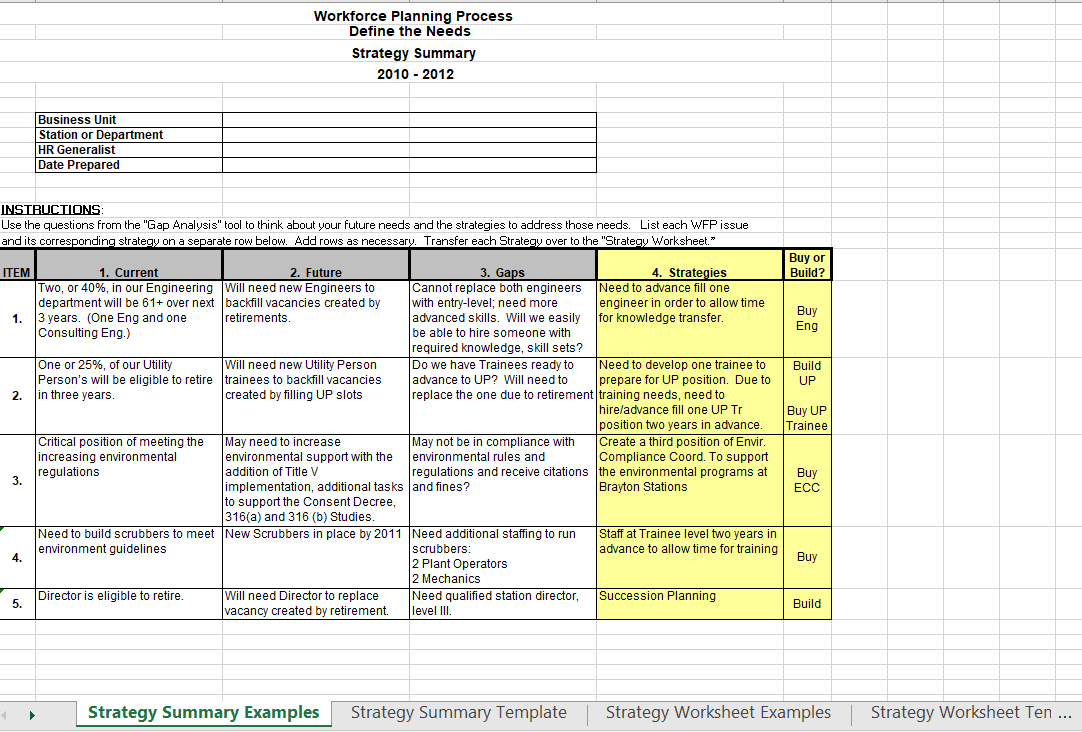Select the Strategy Summary Examples tab
This screenshot has height=732, width=1082.
(x=203, y=712)
